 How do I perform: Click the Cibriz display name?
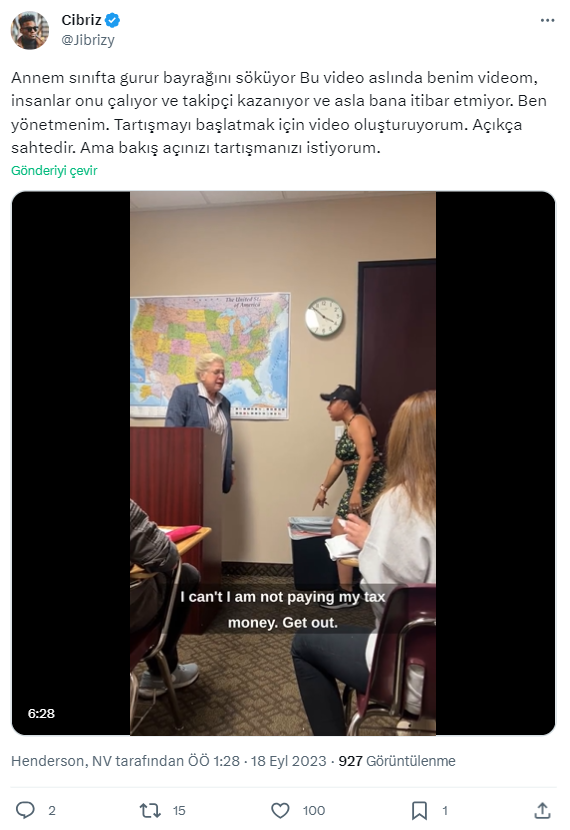pos(82,20)
